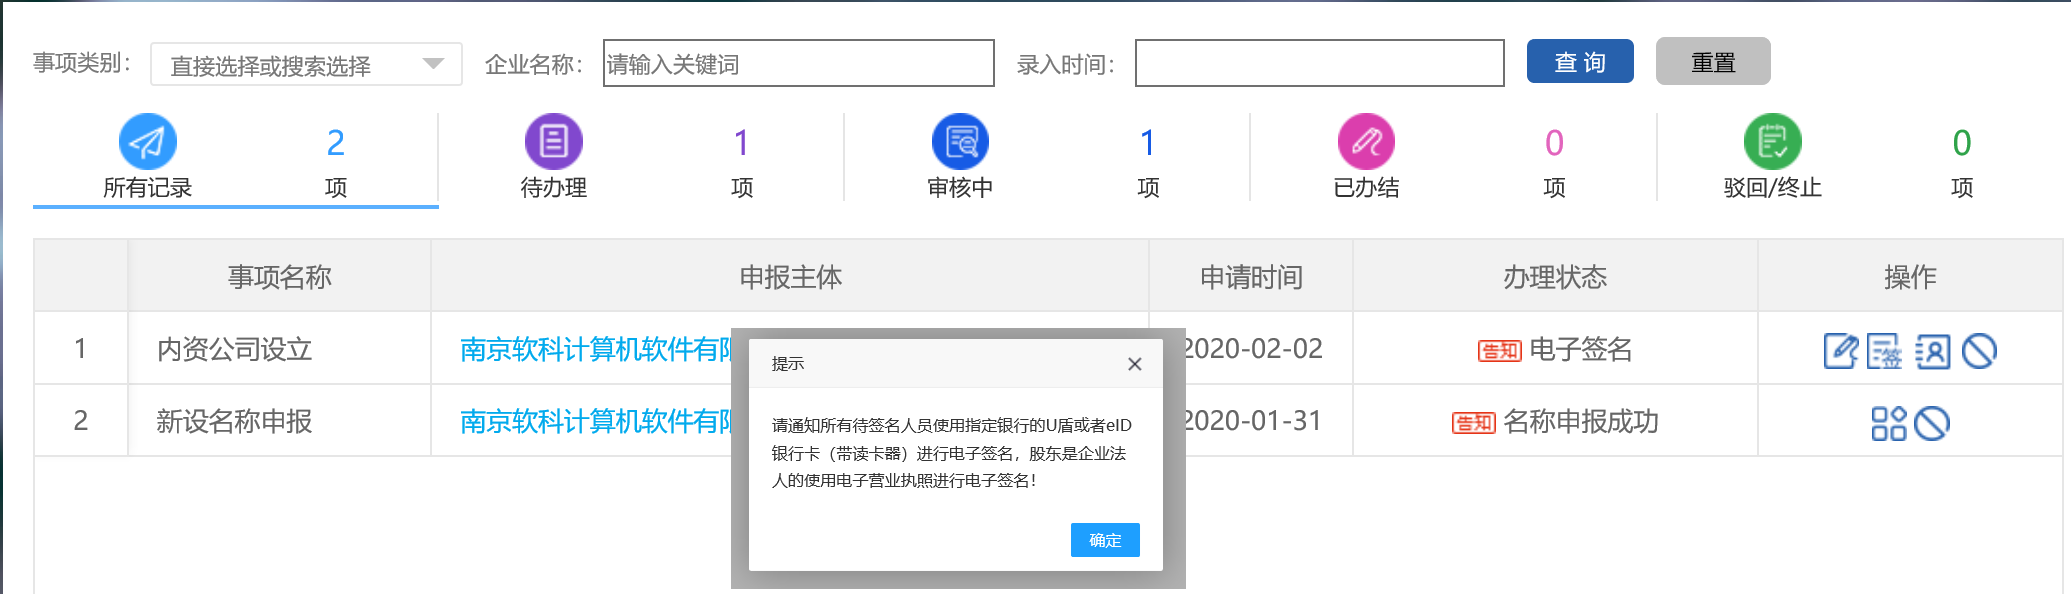2071x594 pixels.
Task: Click the count 0 beside 已办结
Action: coord(1554,143)
